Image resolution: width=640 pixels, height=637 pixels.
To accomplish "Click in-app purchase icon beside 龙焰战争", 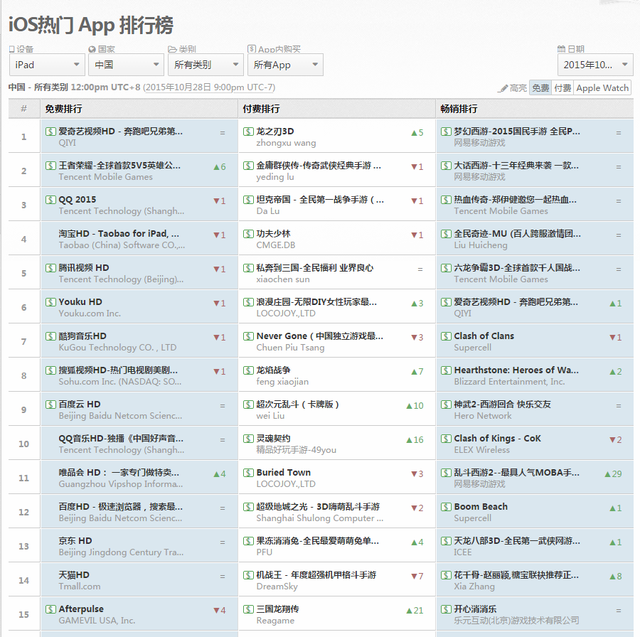I will (x=248, y=370).
